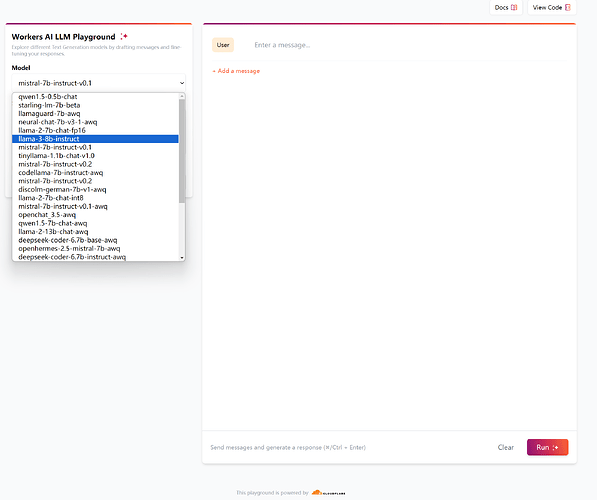Click the sparkle icon beside Playground title
The width and height of the screenshot is (597, 500).
(124, 37)
